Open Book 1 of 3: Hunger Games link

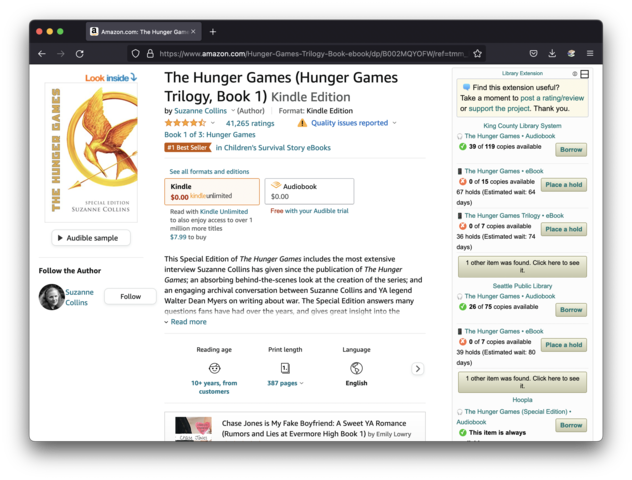210,135
